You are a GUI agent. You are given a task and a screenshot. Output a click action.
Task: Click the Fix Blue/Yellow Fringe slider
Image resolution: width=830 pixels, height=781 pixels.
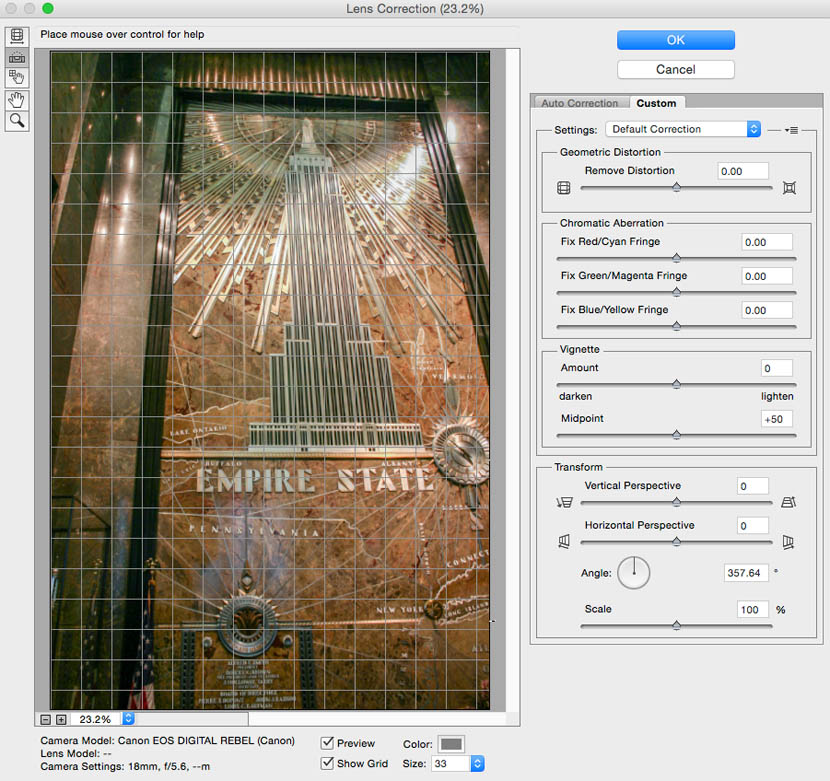(676, 327)
